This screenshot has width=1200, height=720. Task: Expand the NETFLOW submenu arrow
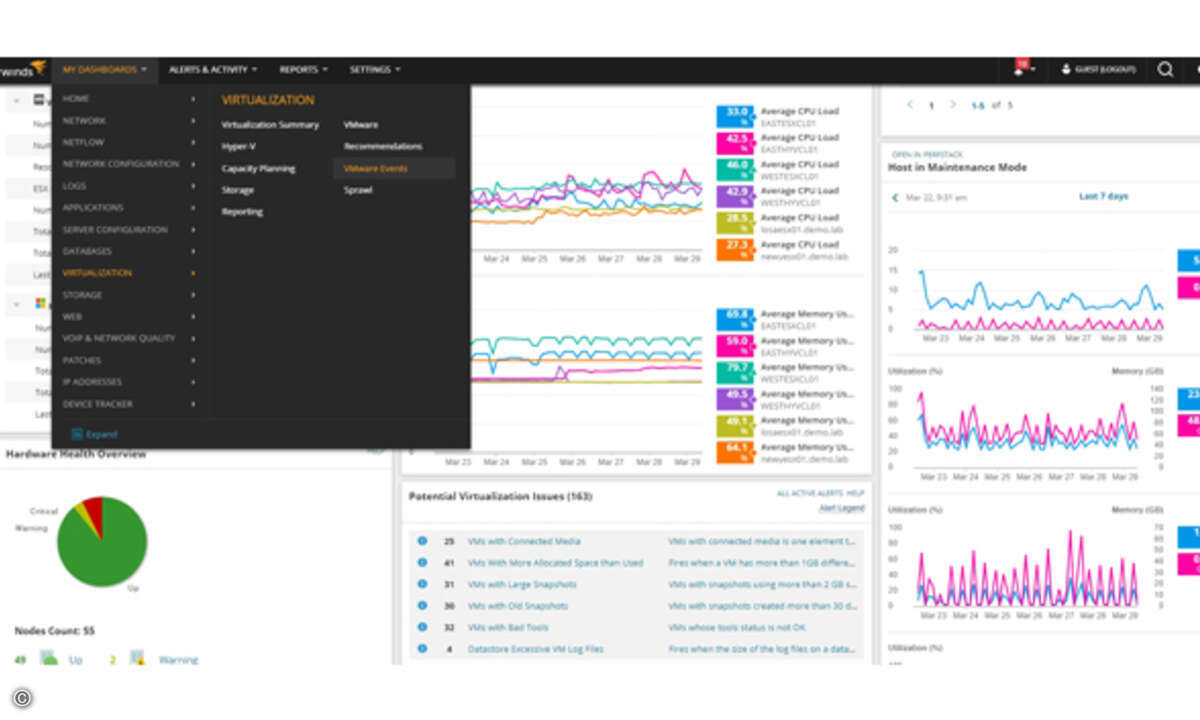pyautogui.click(x=193, y=142)
